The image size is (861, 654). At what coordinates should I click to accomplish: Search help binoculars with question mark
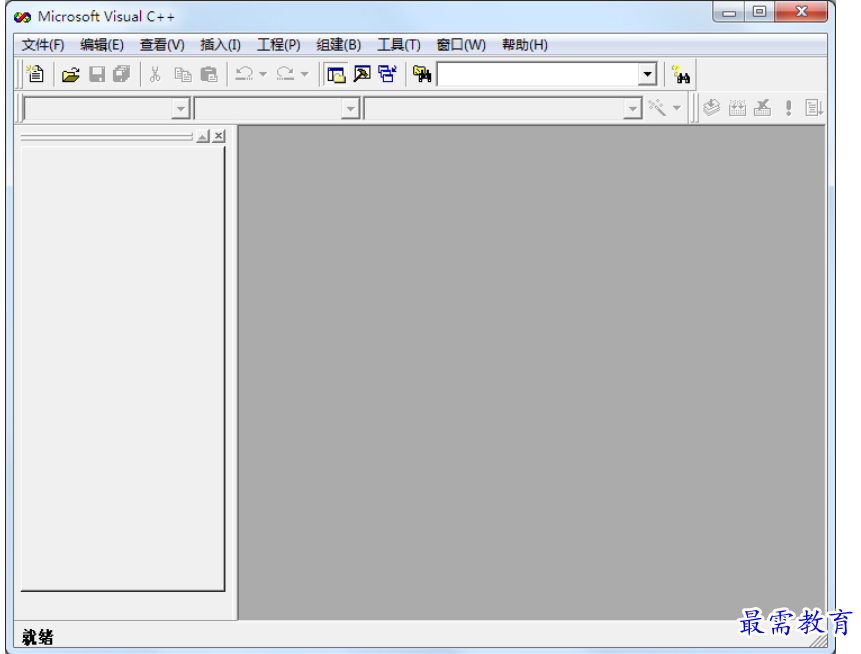pyautogui.click(x=681, y=75)
